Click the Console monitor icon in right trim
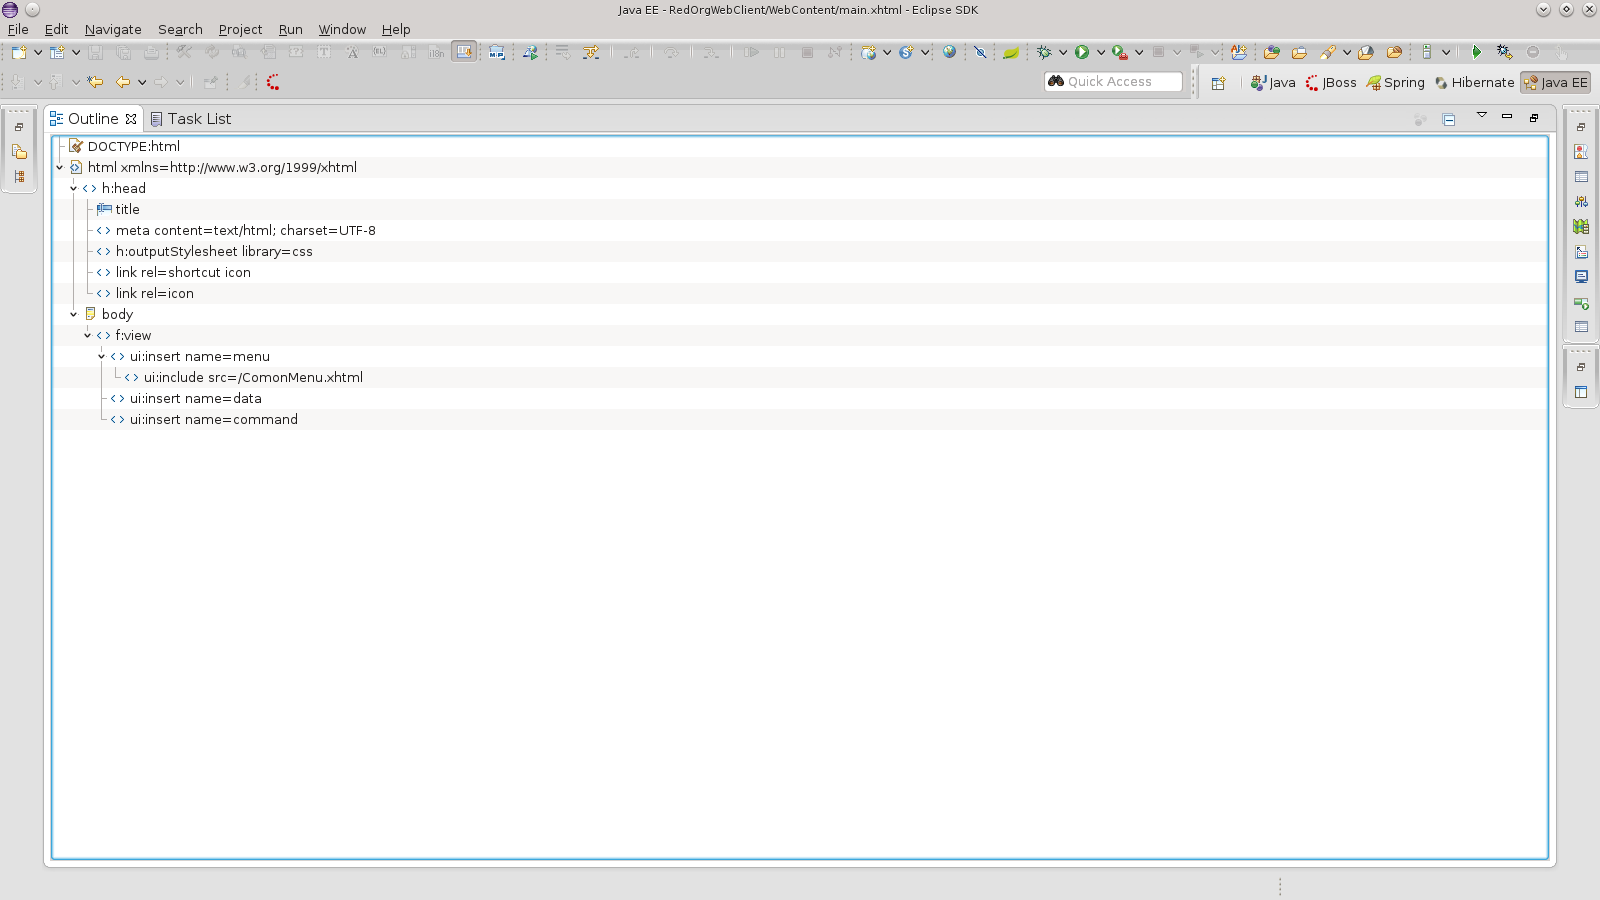1600x900 pixels. coord(1581,277)
